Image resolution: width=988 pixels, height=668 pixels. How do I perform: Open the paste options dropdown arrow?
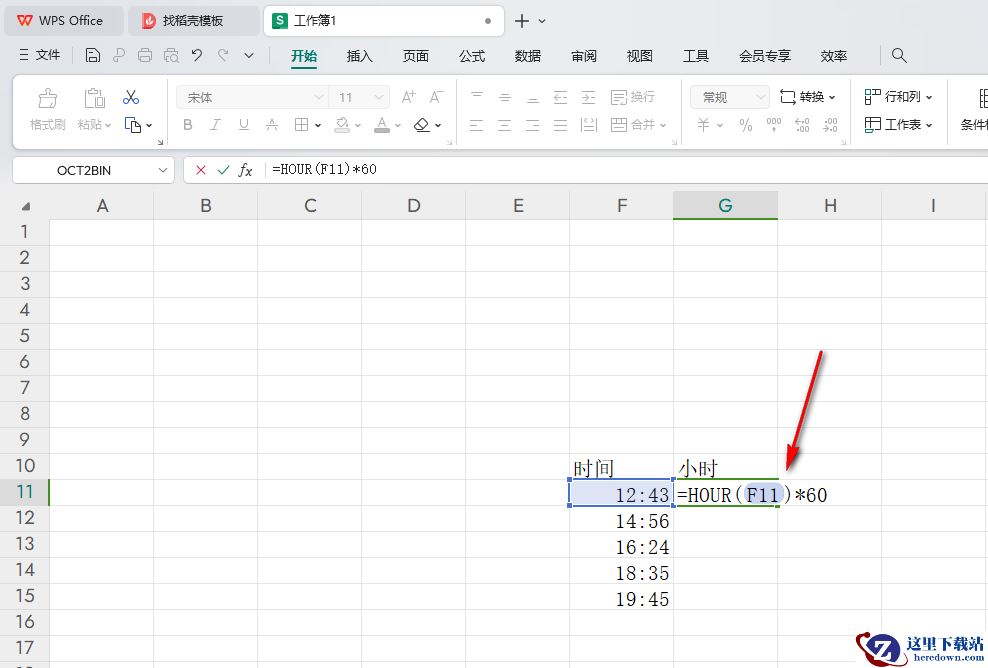pos(108,125)
